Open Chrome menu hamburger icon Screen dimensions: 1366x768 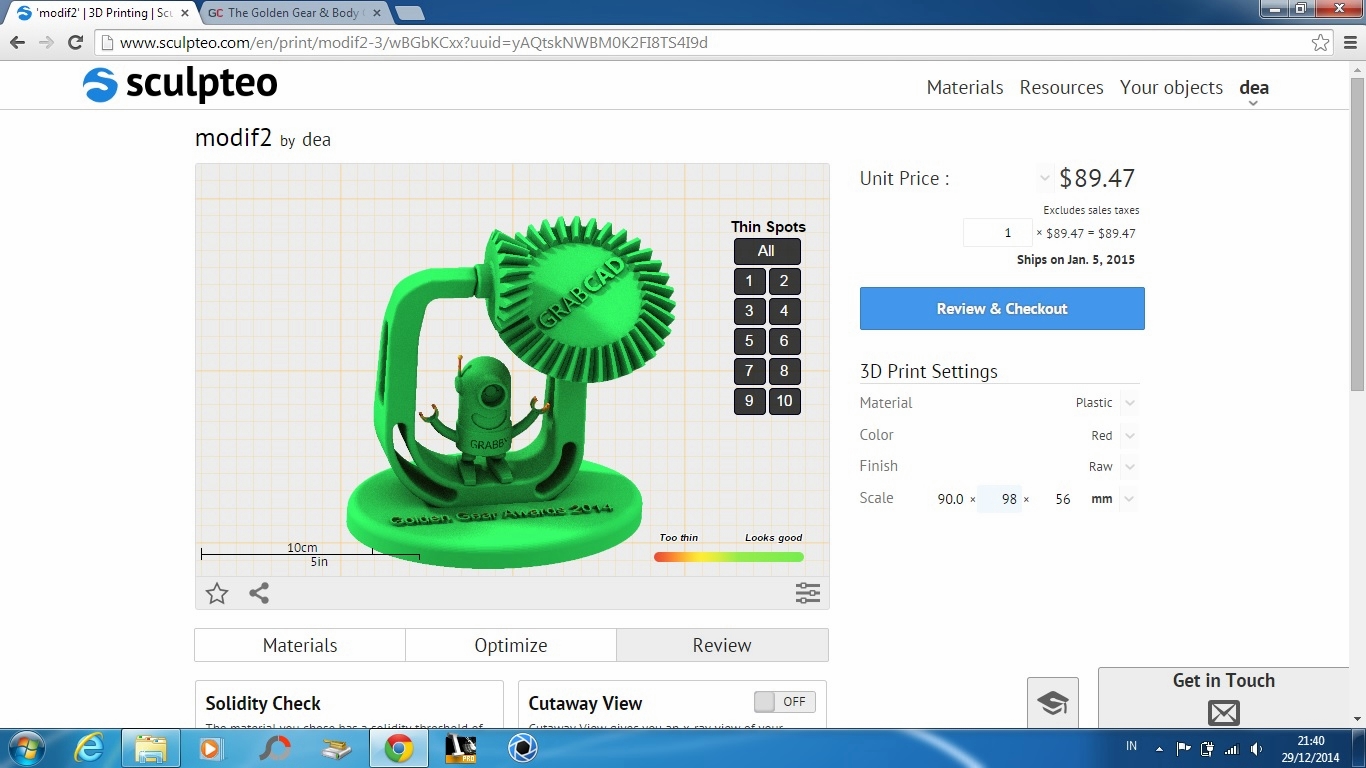pos(1349,43)
